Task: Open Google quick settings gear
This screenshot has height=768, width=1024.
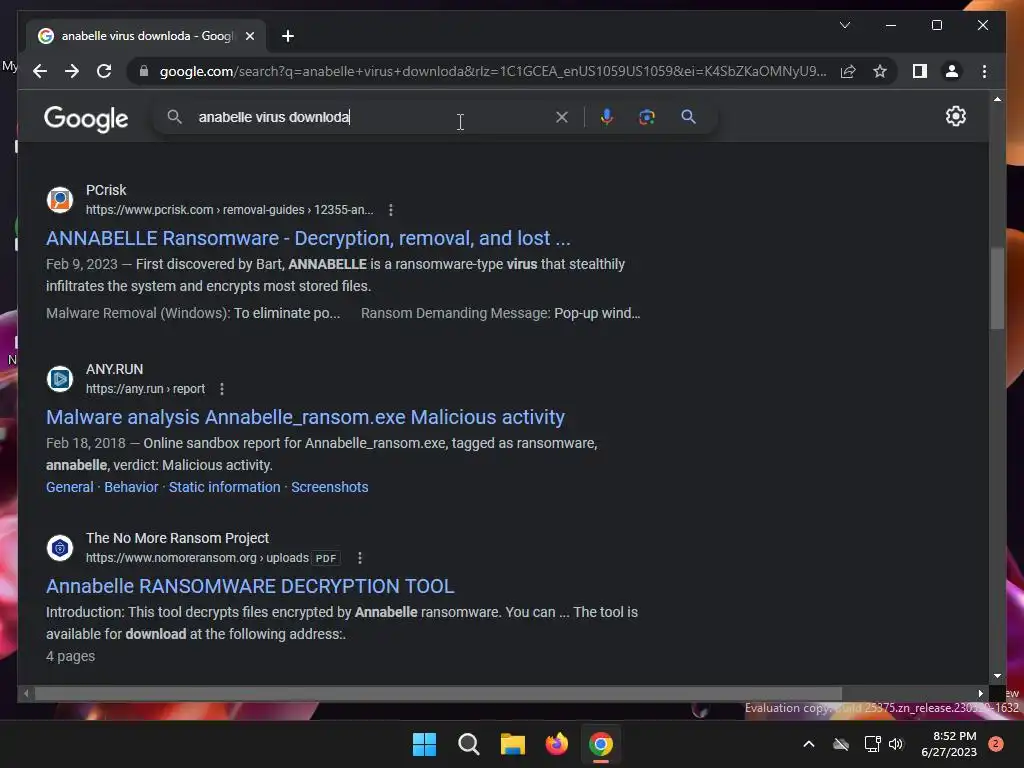Action: click(955, 116)
